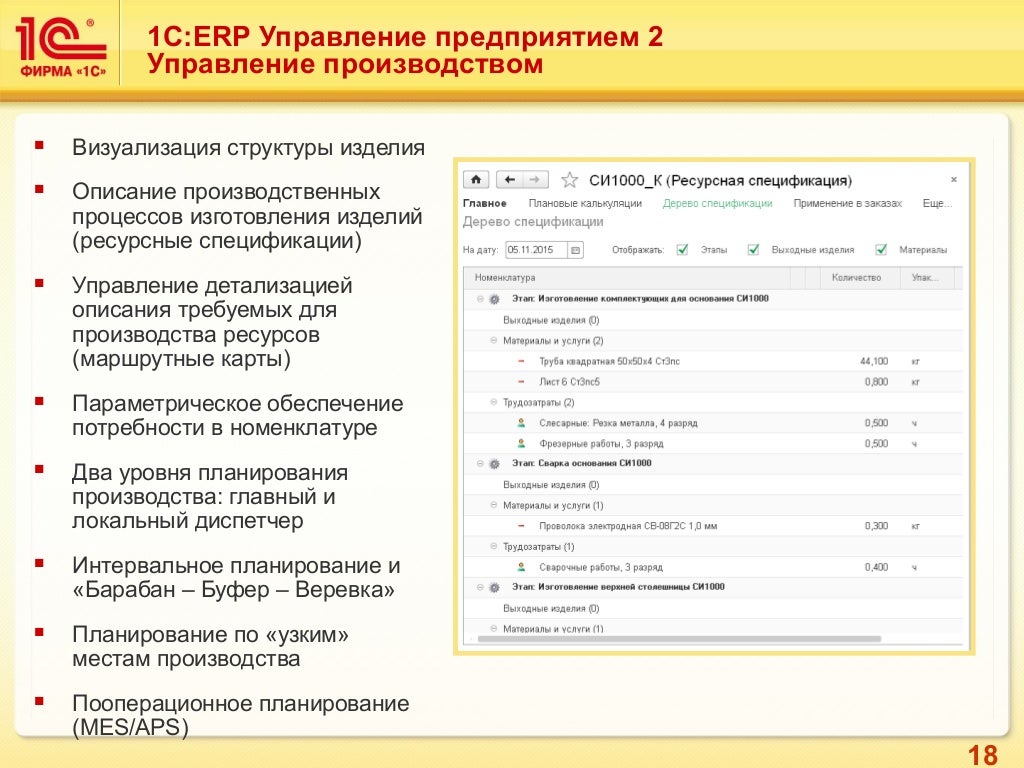
Task: Click the На дату input field
Action: (537, 250)
